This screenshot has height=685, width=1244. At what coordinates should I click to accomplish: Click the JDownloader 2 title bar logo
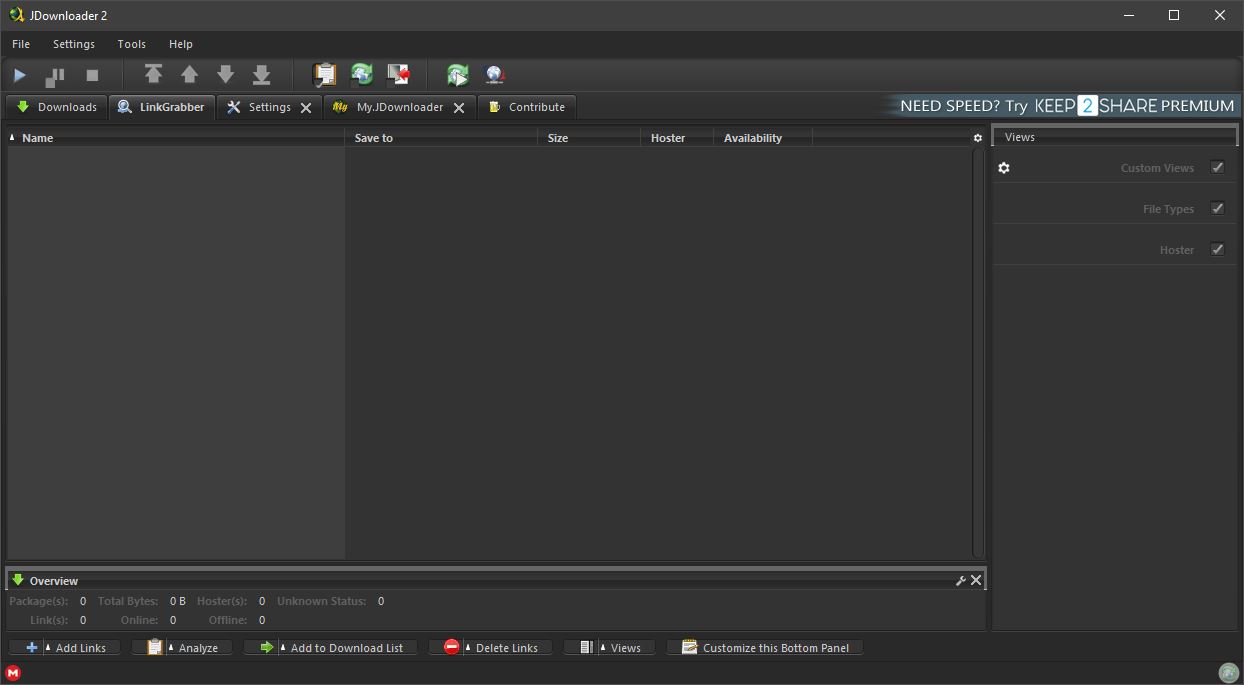coord(16,15)
